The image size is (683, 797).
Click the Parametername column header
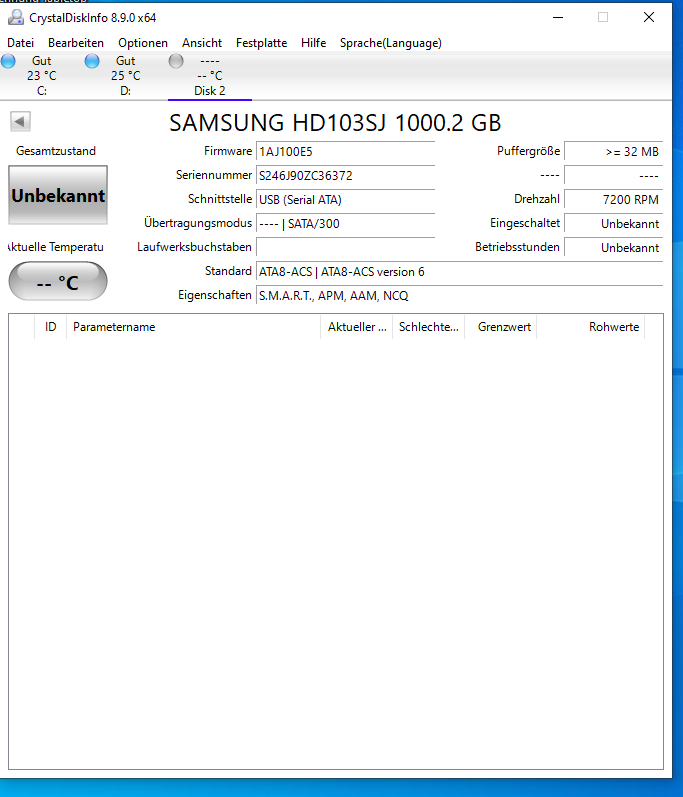[x=194, y=327]
